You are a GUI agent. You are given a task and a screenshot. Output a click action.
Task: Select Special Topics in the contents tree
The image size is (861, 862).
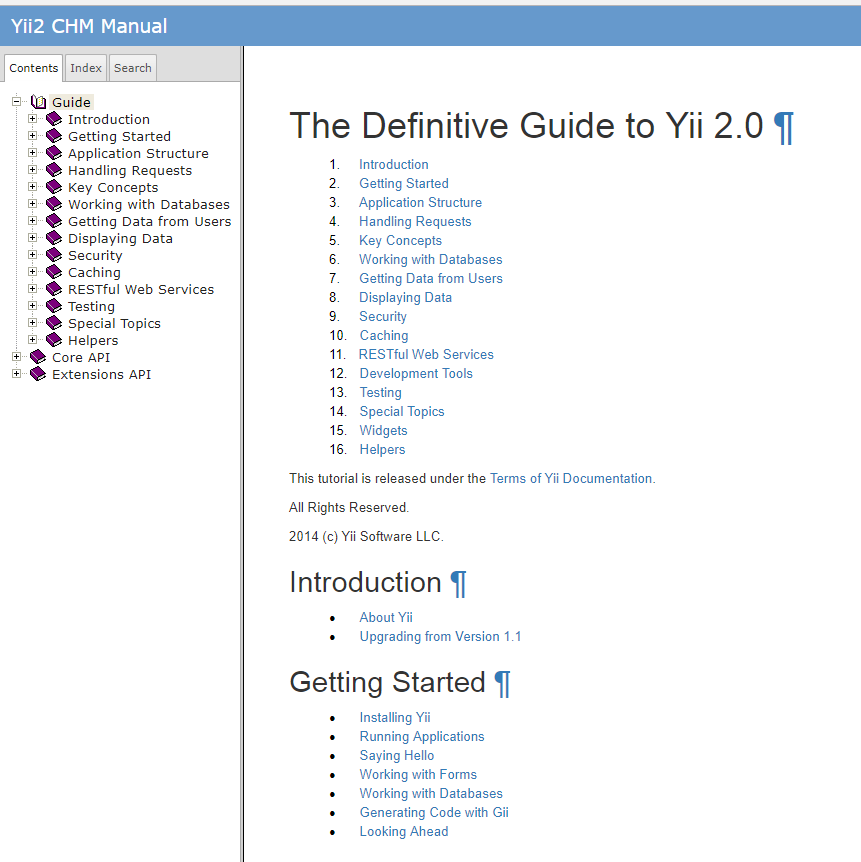pos(114,323)
